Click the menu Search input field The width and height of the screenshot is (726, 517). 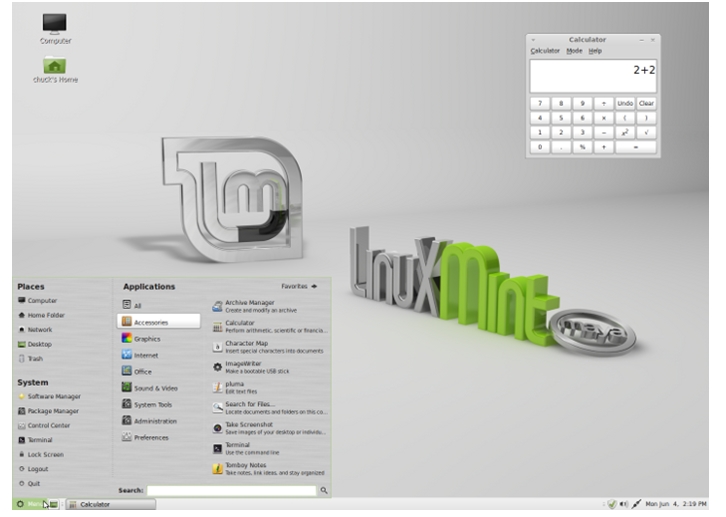232,490
